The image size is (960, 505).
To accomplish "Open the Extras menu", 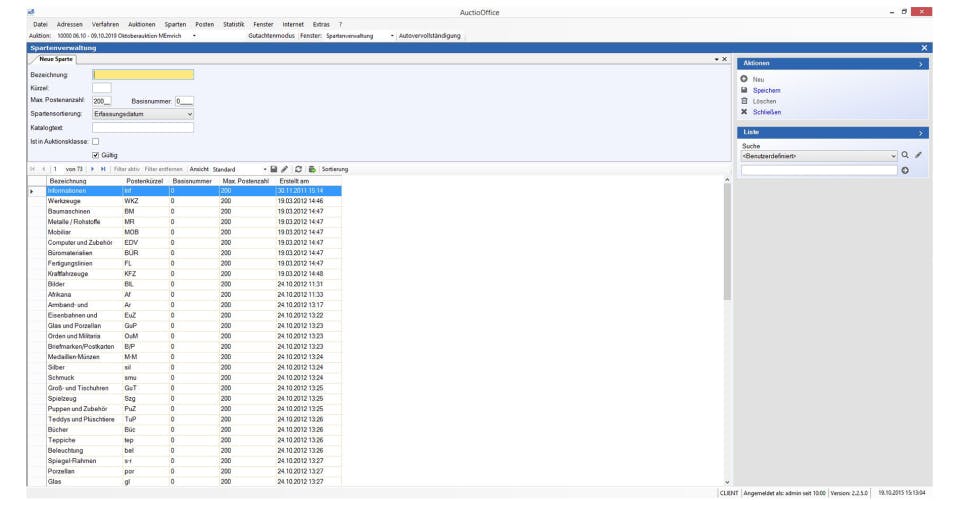I will [x=321, y=24].
